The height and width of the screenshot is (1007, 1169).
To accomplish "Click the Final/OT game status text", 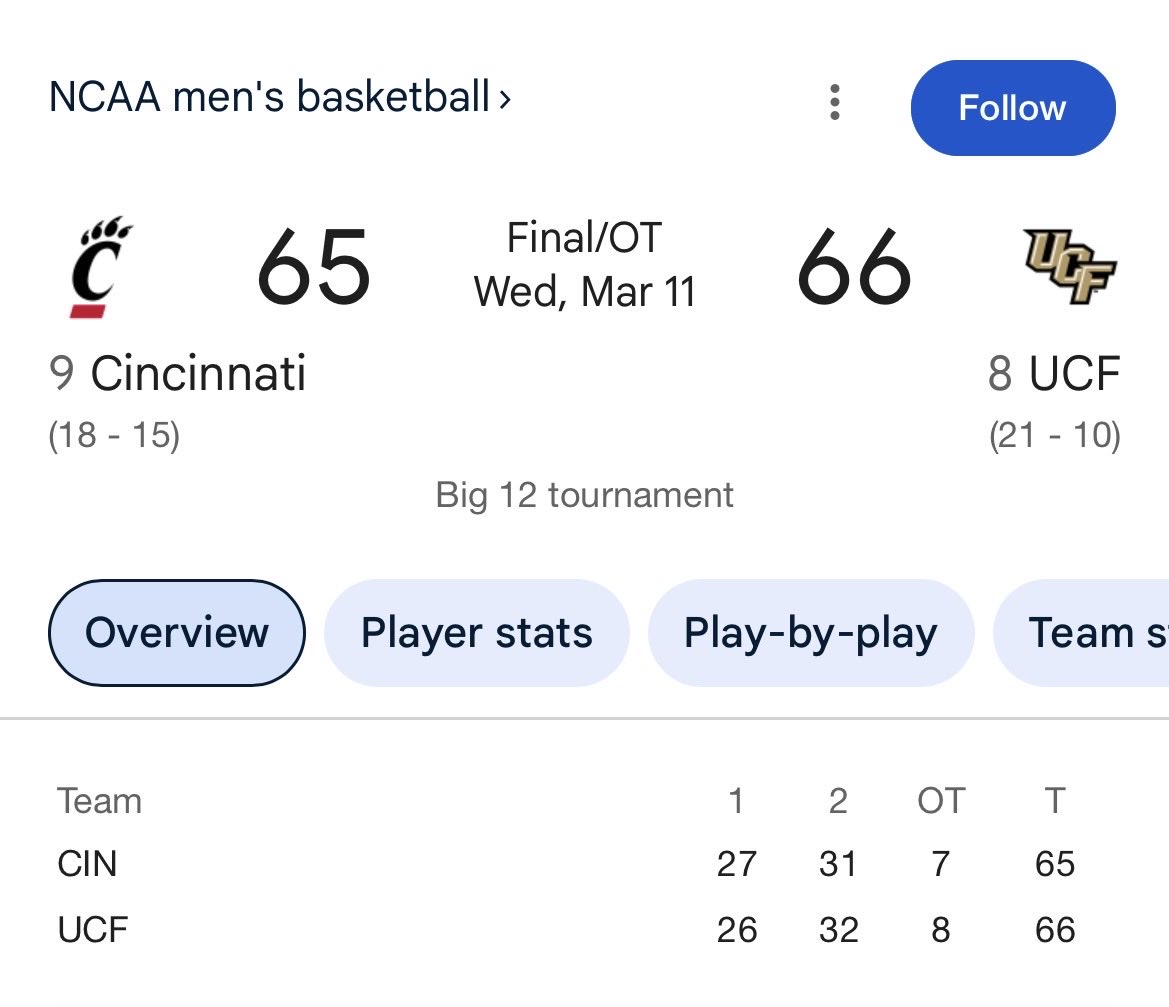I will pyautogui.click(x=584, y=238).
